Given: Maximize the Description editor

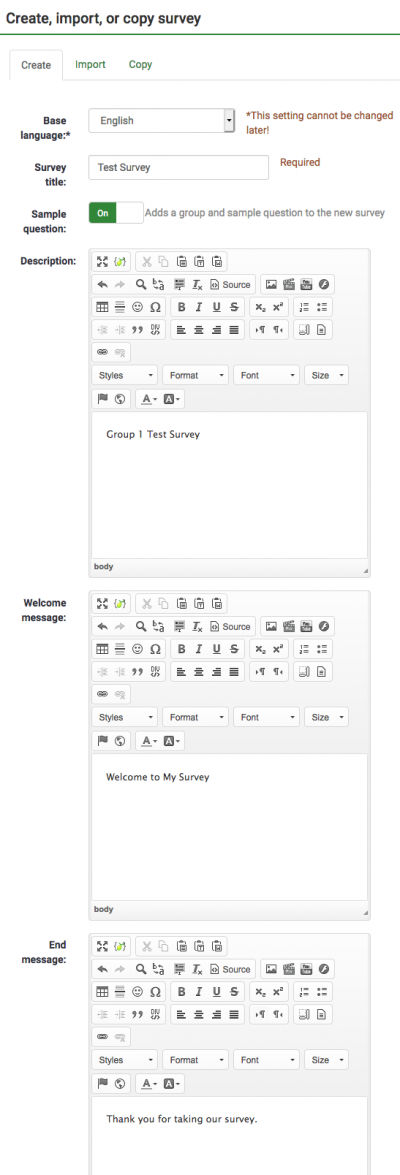Looking at the screenshot, I should click(x=103, y=262).
